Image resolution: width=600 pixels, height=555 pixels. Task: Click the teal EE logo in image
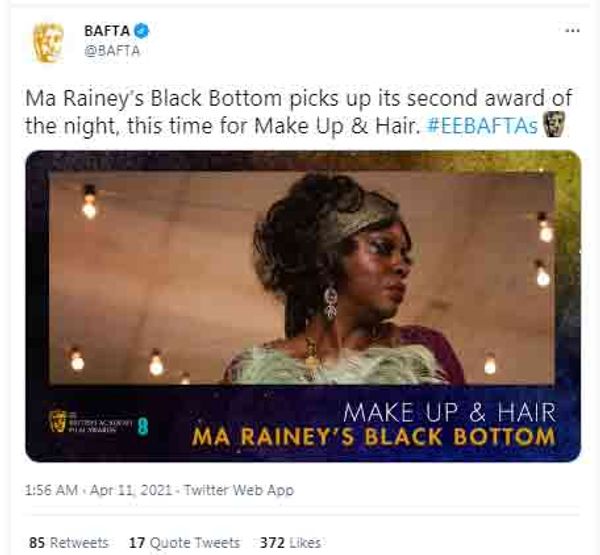point(143,428)
